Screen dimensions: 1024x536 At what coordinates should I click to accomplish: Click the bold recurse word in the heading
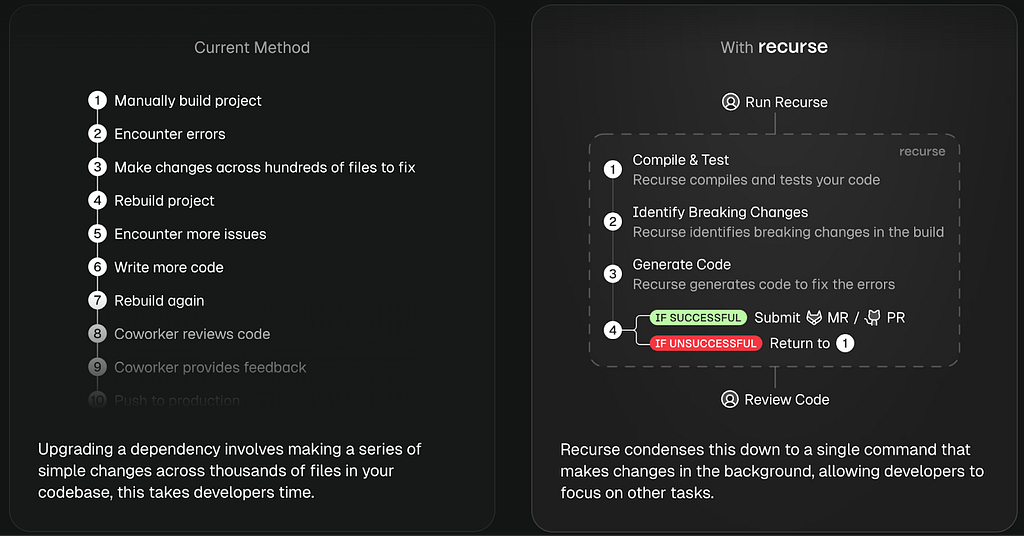coord(793,47)
